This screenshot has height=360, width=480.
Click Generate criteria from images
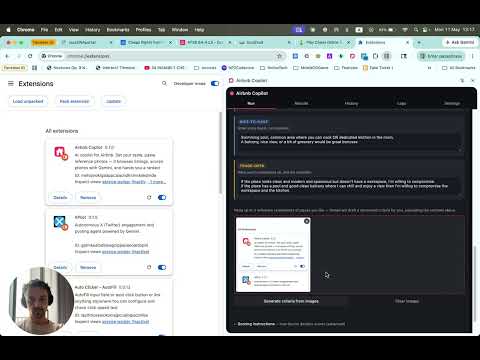point(291,301)
